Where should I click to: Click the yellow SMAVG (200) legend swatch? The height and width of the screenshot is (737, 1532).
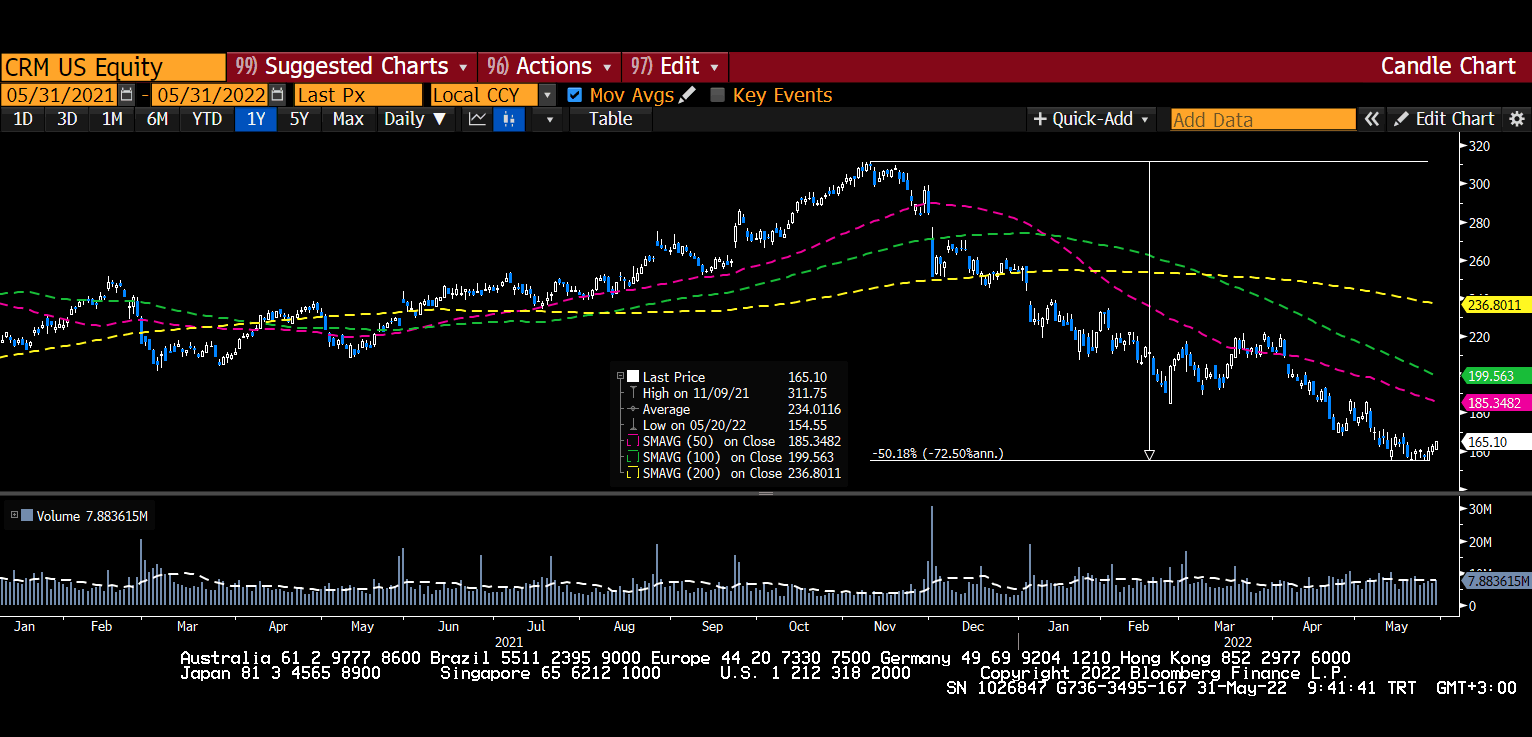(632, 473)
